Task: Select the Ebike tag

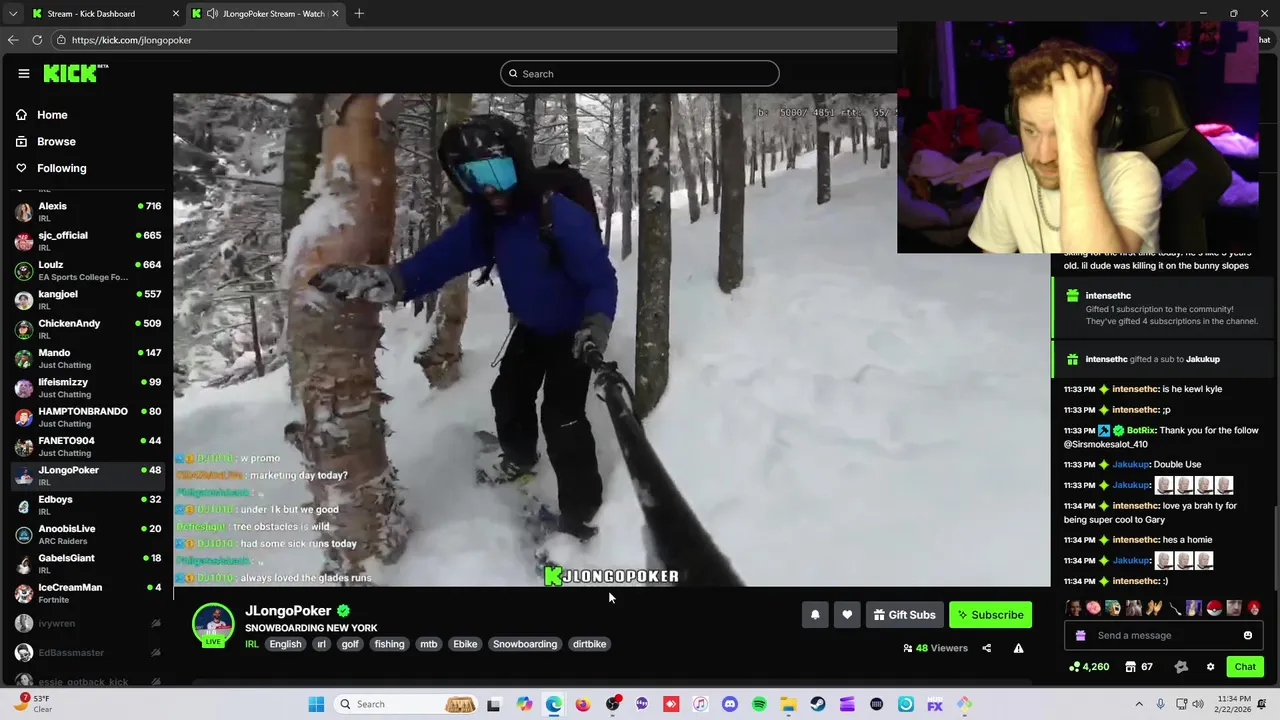Action: pos(465,644)
